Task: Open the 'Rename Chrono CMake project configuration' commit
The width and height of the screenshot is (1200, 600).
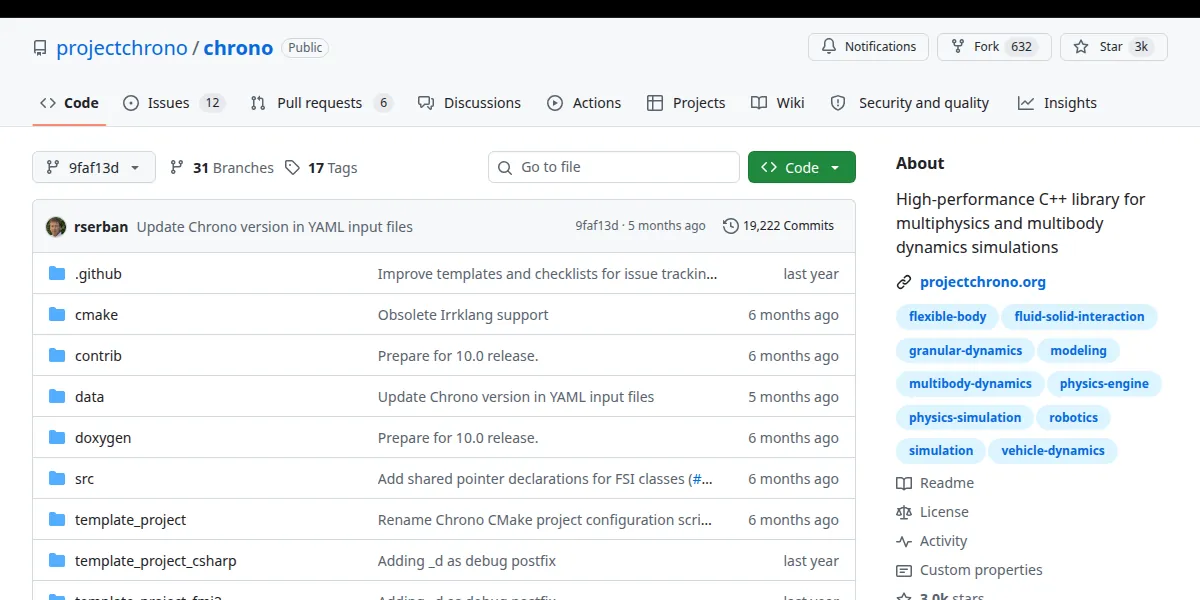Action: [545, 520]
